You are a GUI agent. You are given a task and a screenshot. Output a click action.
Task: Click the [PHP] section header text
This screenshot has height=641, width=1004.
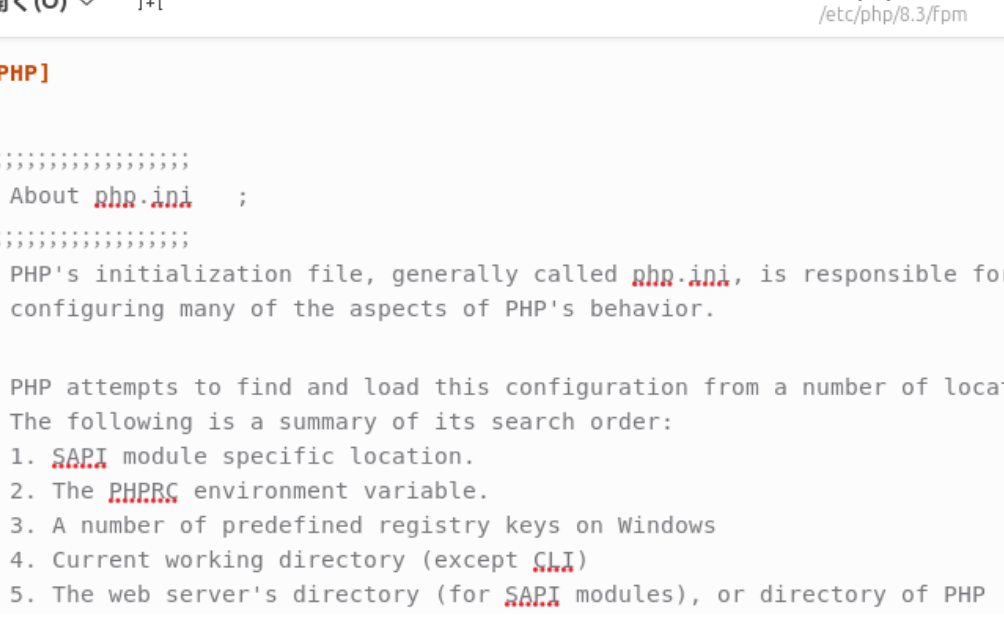[22, 73]
